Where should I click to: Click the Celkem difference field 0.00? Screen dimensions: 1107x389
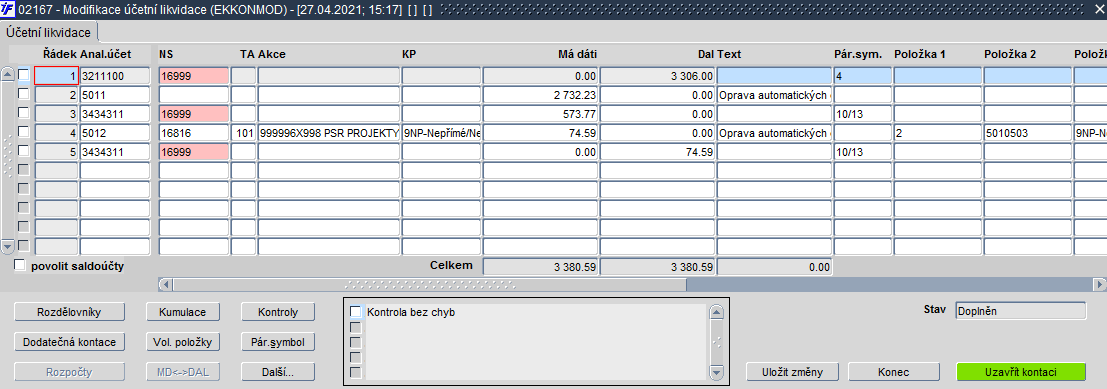[774, 267]
